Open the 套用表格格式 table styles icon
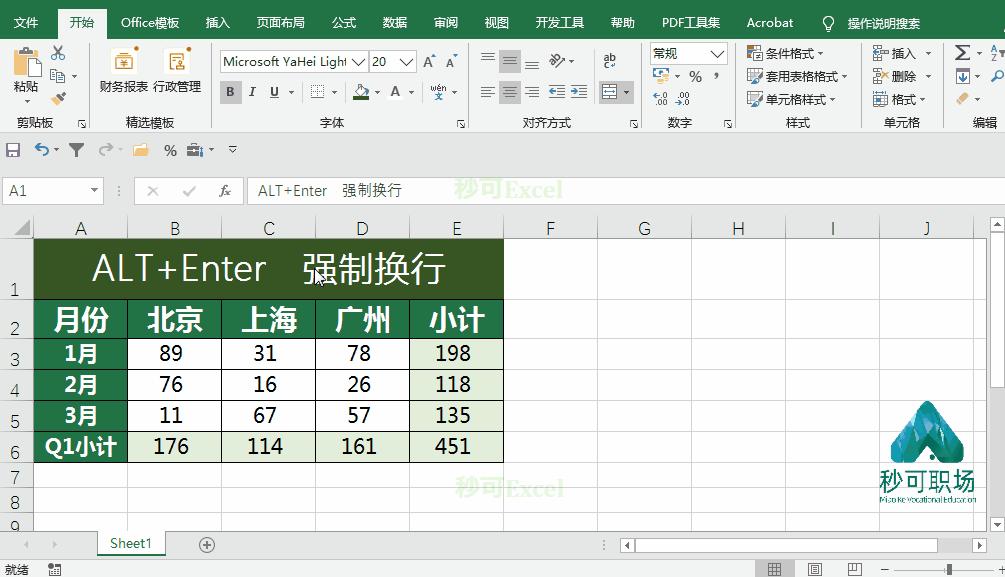1005x577 pixels. pyautogui.click(x=757, y=76)
